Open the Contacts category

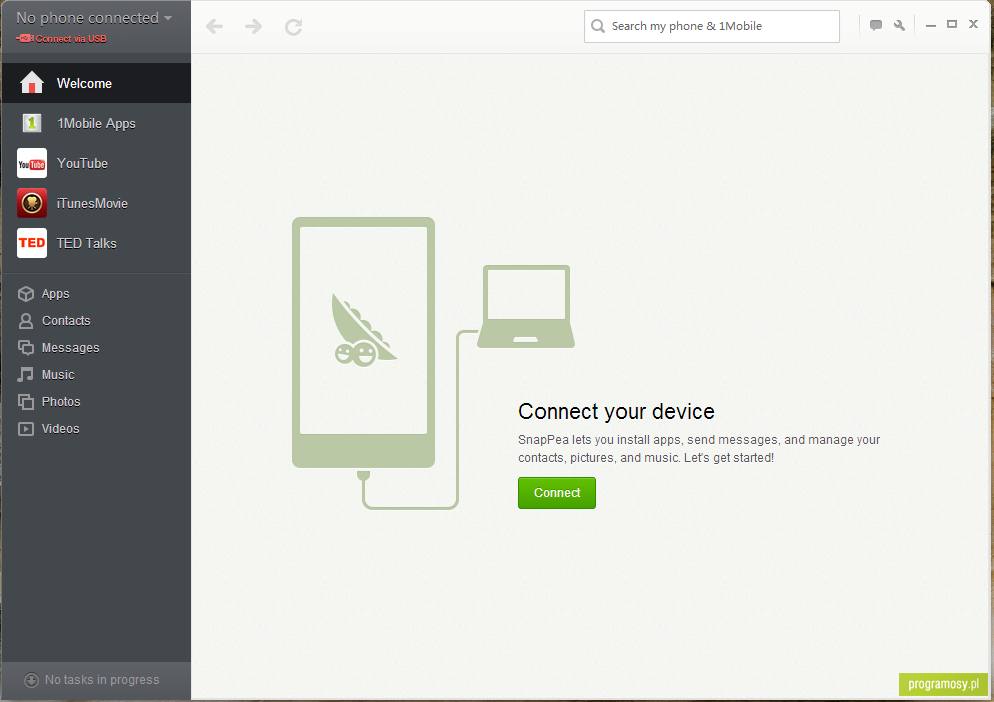pyautogui.click(x=96, y=320)
